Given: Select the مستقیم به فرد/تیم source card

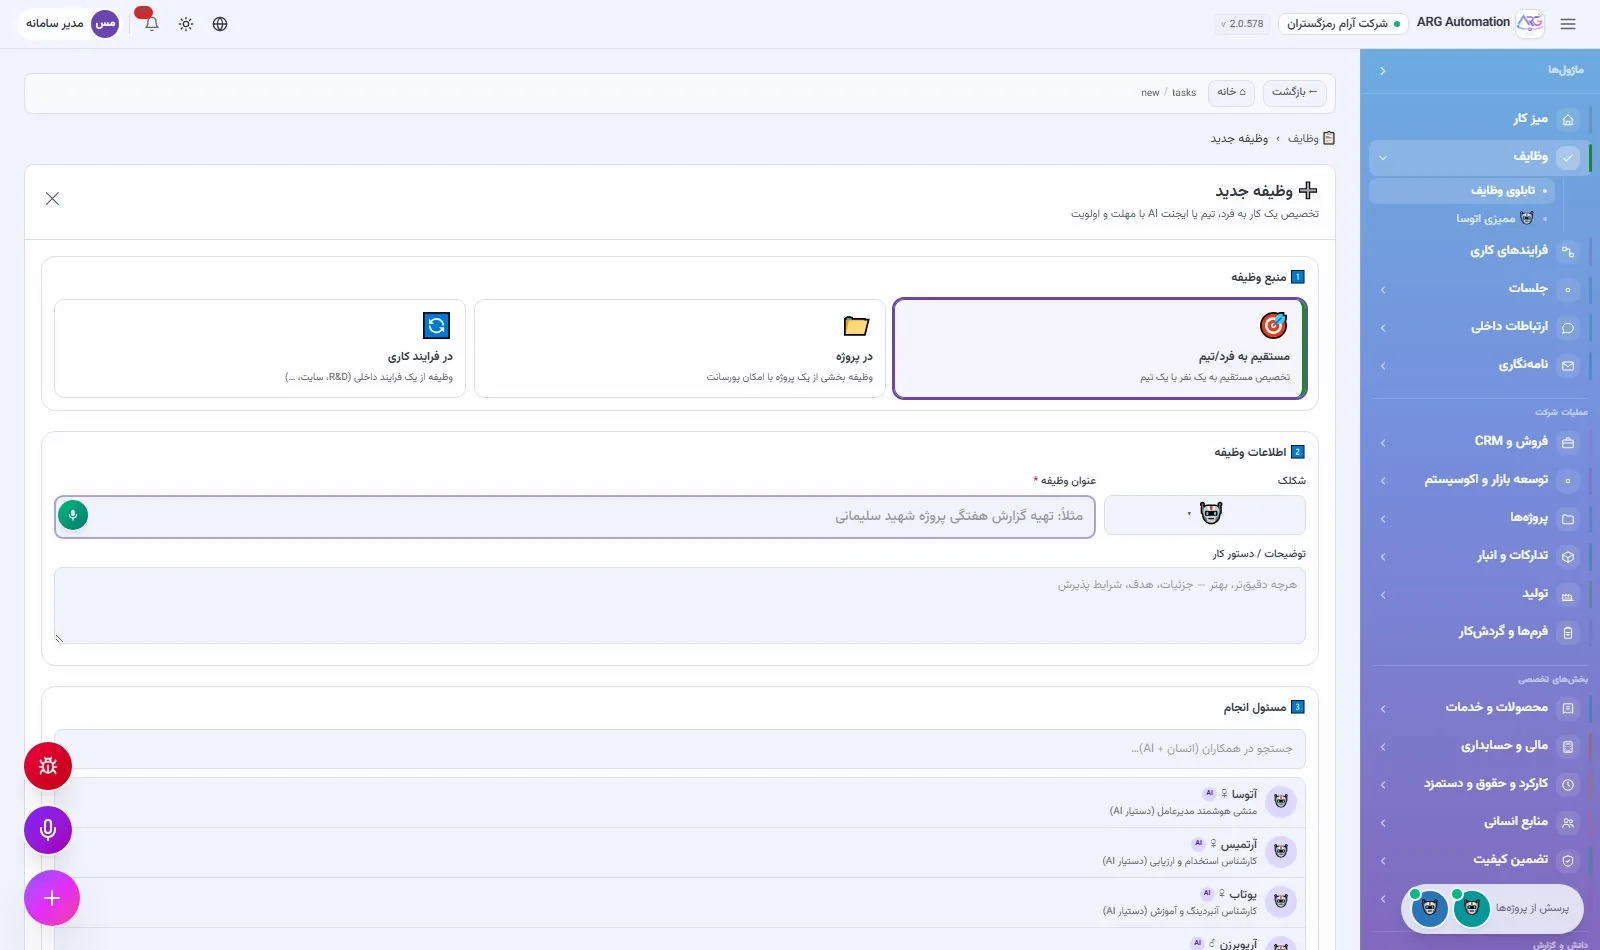Looking at the screenshot, I should pos(1099,348).
